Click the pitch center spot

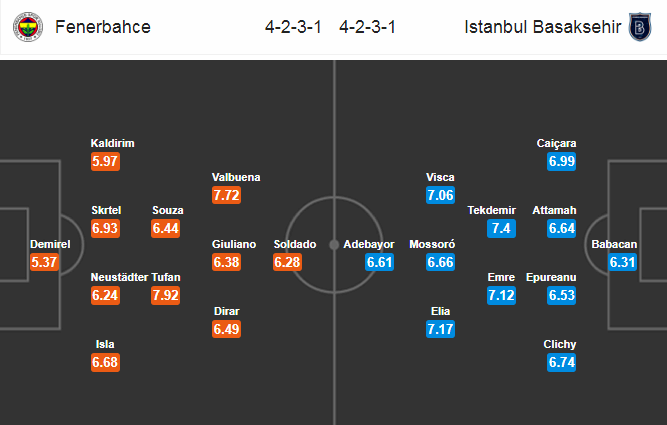pyautogui.click(x=334, y=245)
